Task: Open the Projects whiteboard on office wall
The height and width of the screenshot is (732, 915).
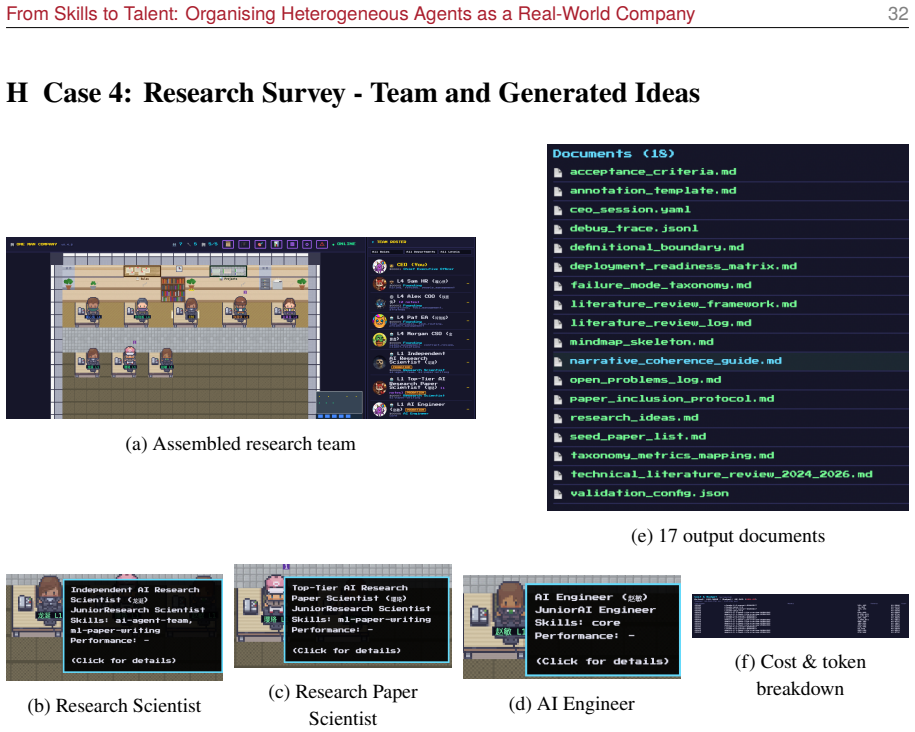Action: (228, 271)
